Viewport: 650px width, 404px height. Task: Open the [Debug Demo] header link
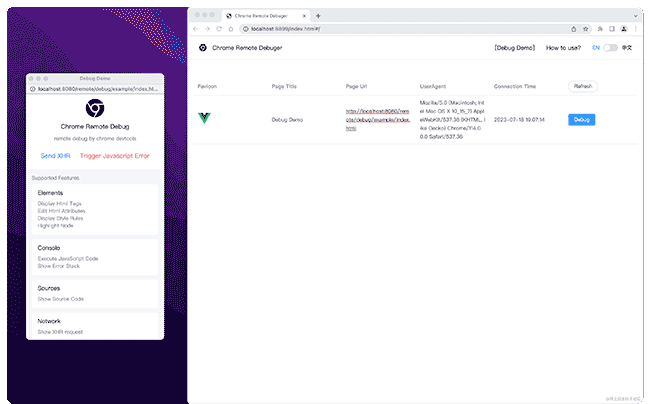[514, 48]
